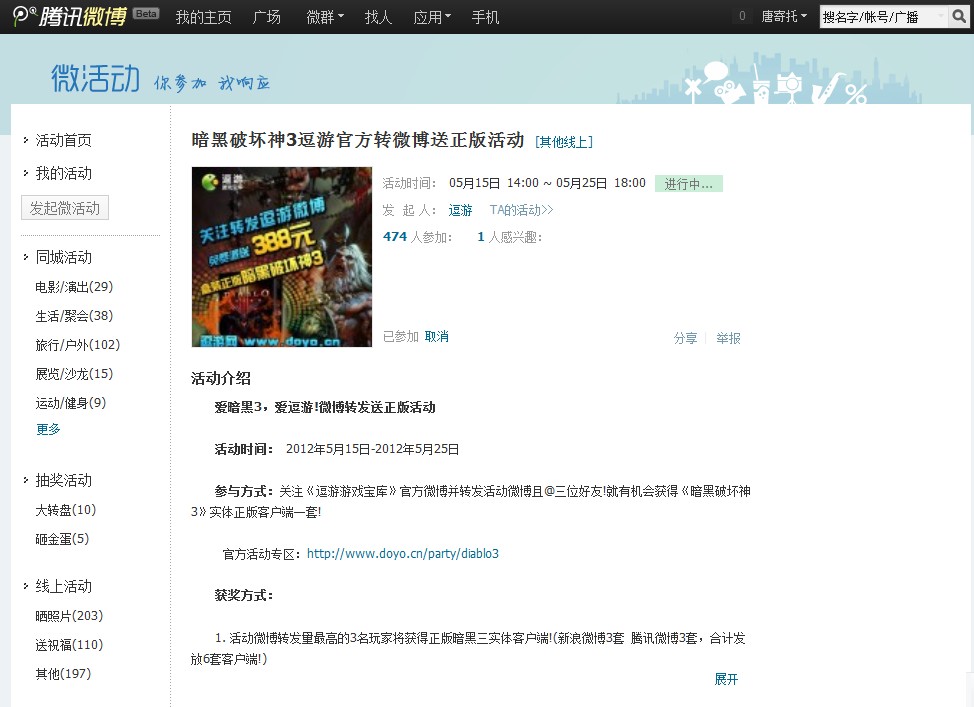Viewport: 974px width, 707px height.
Task: Click the Tencent Weibo logo
Action: click(x=70, y=16)
